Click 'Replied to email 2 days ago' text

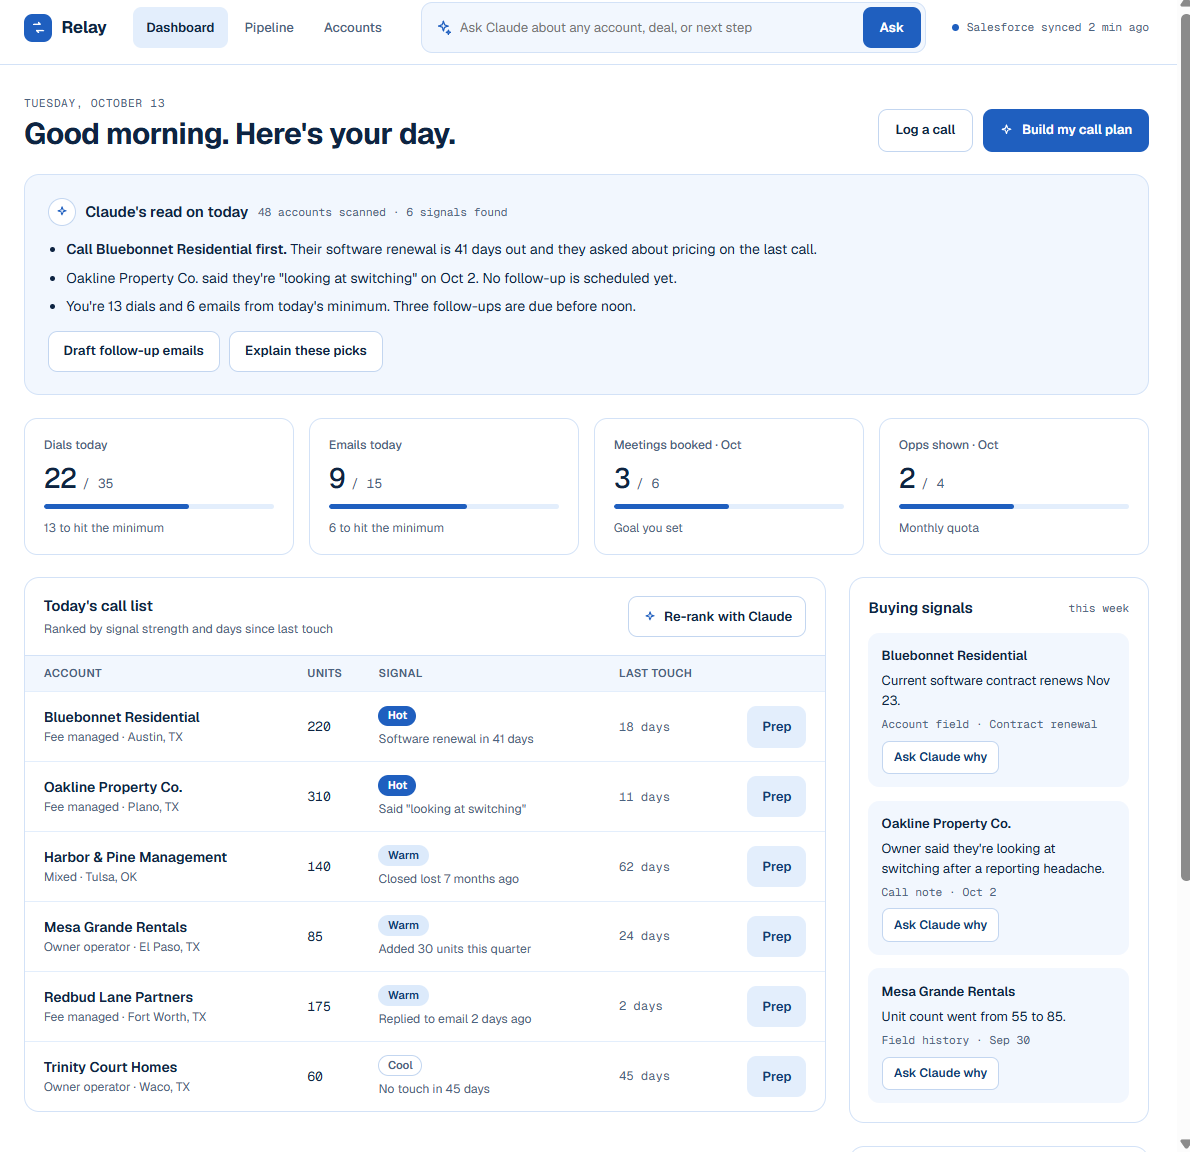click(x=455, y=1018)
